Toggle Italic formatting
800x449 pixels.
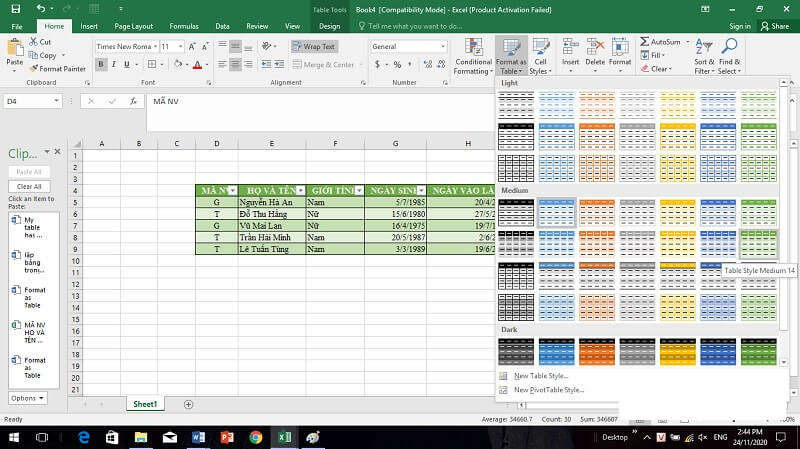(x=114, y=65)
